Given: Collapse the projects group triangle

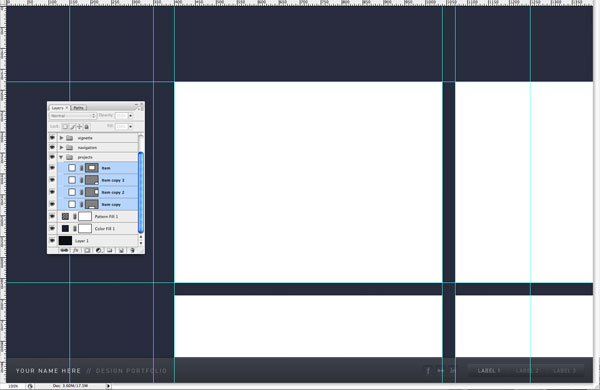Looking at the screenshot, I should point(61,157).
